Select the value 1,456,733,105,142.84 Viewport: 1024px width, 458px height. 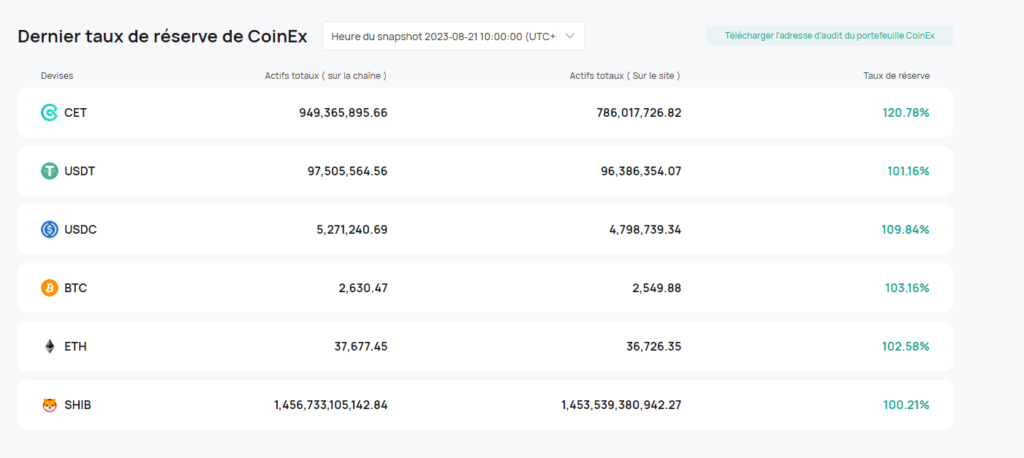331,405
